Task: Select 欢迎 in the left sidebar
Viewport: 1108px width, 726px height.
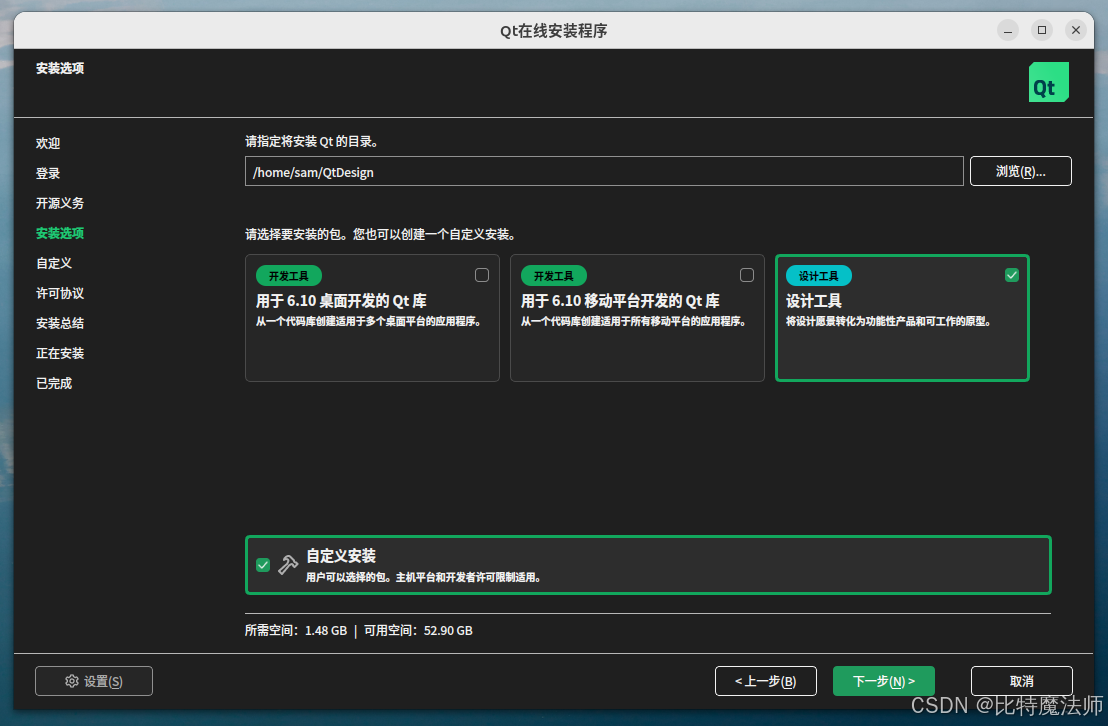Action: point(48,143)
